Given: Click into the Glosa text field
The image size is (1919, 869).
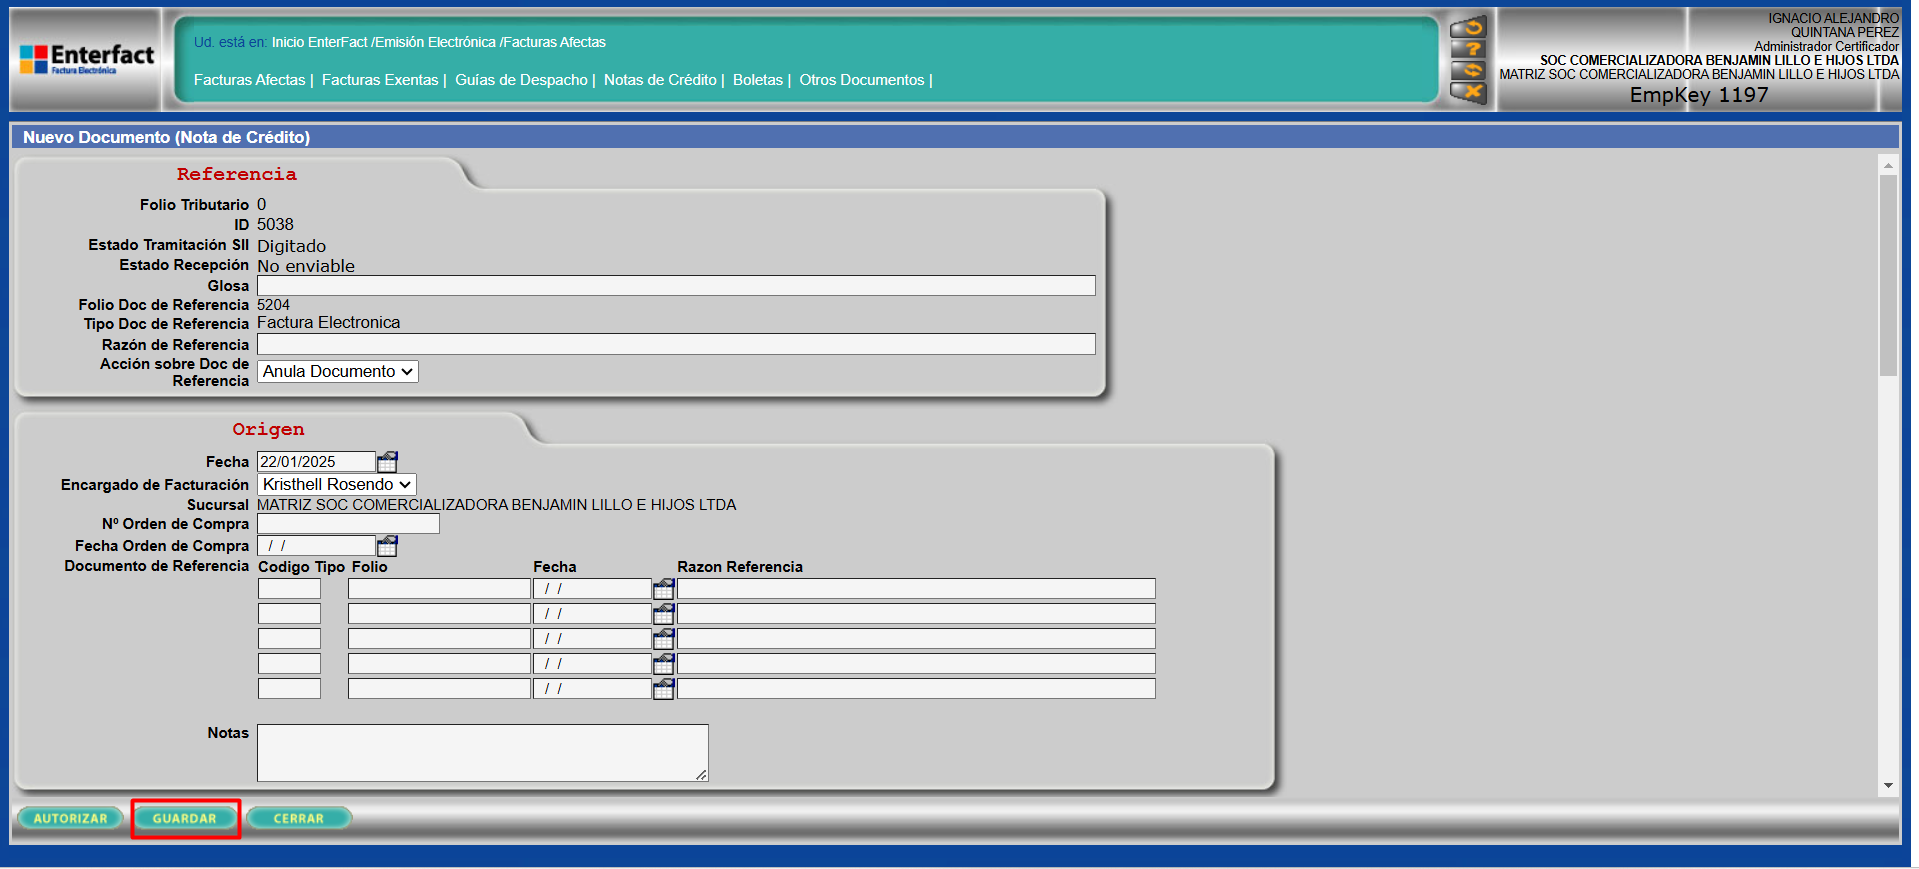Looking at the screenshot, I should point(675,286).
